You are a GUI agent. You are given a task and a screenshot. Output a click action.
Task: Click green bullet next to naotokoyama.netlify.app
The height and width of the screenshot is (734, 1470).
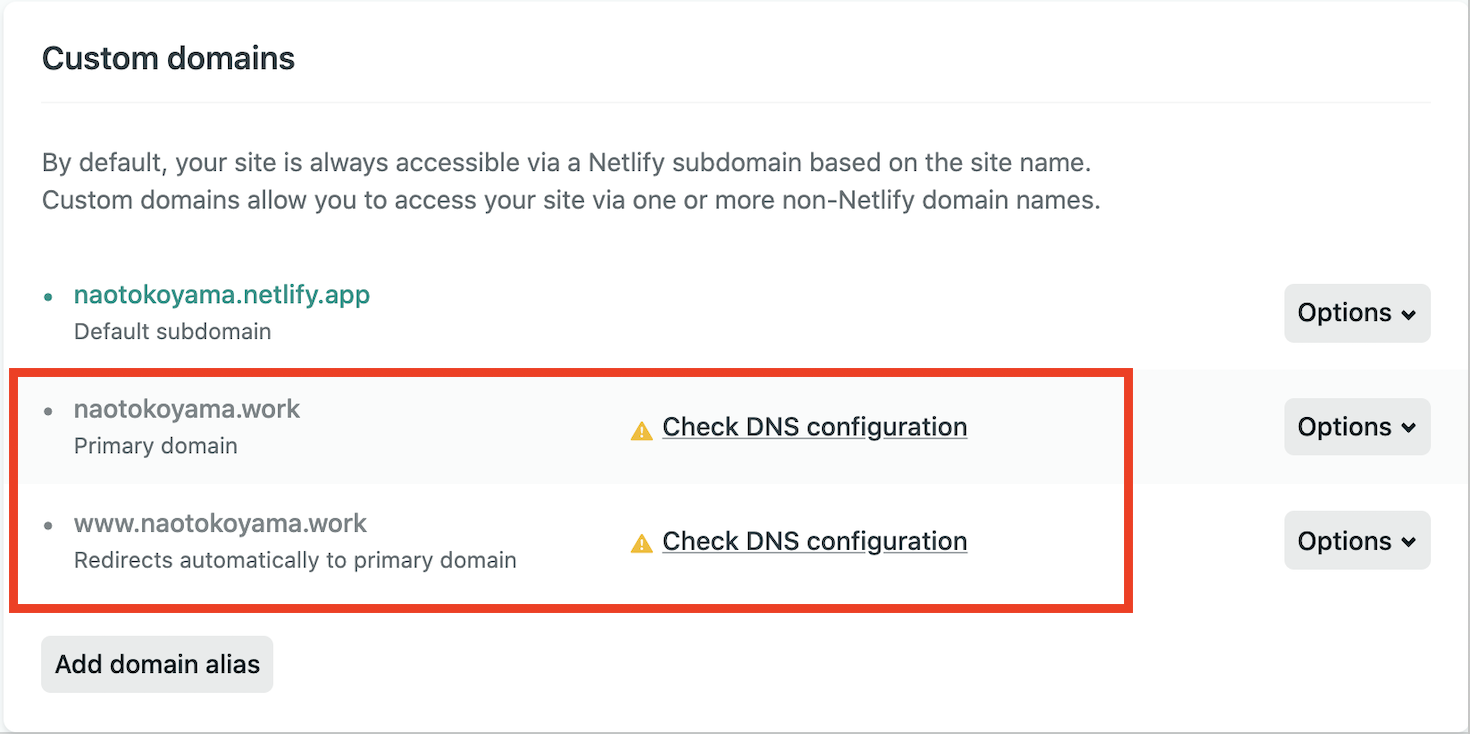(x=48, y=297)
